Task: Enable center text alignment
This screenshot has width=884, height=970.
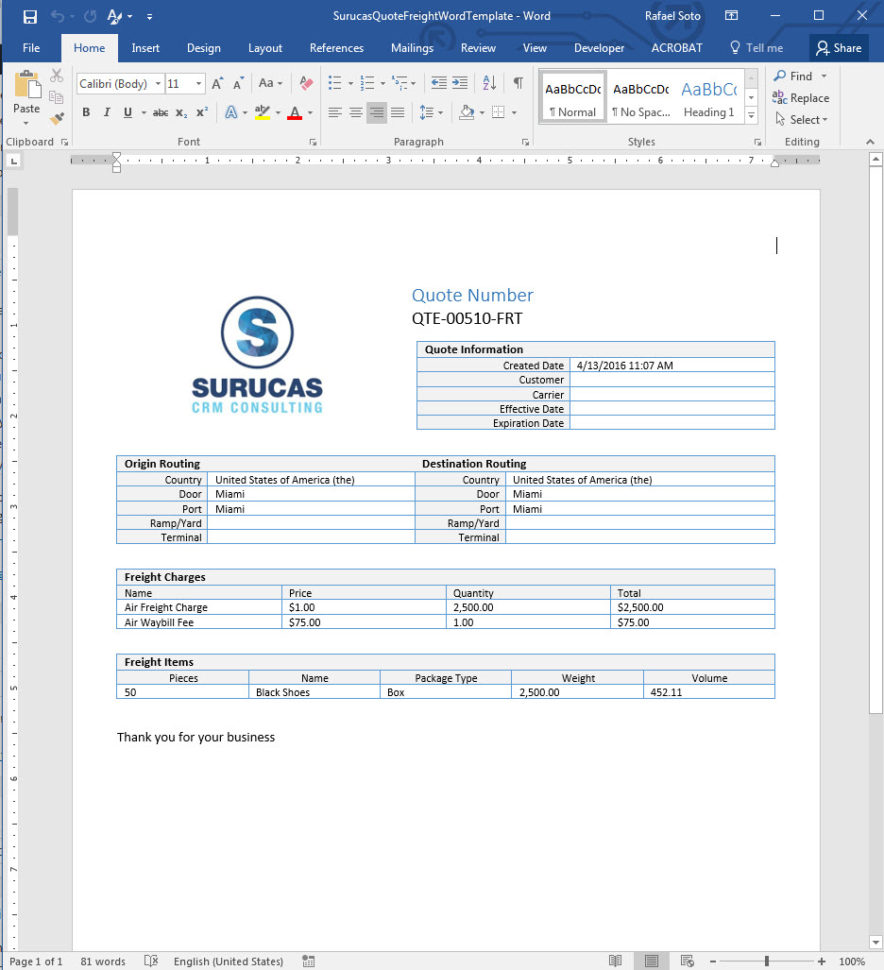Action: click(x=356, y=112)
